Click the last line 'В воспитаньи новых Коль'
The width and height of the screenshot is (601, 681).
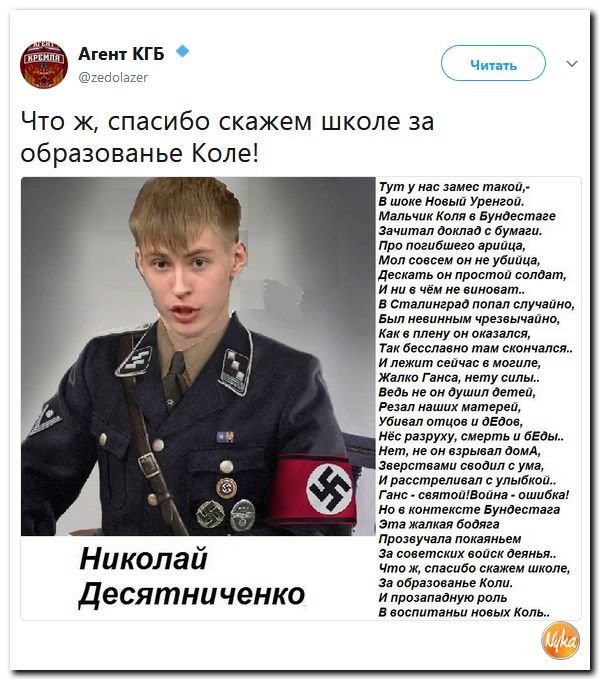464,612
